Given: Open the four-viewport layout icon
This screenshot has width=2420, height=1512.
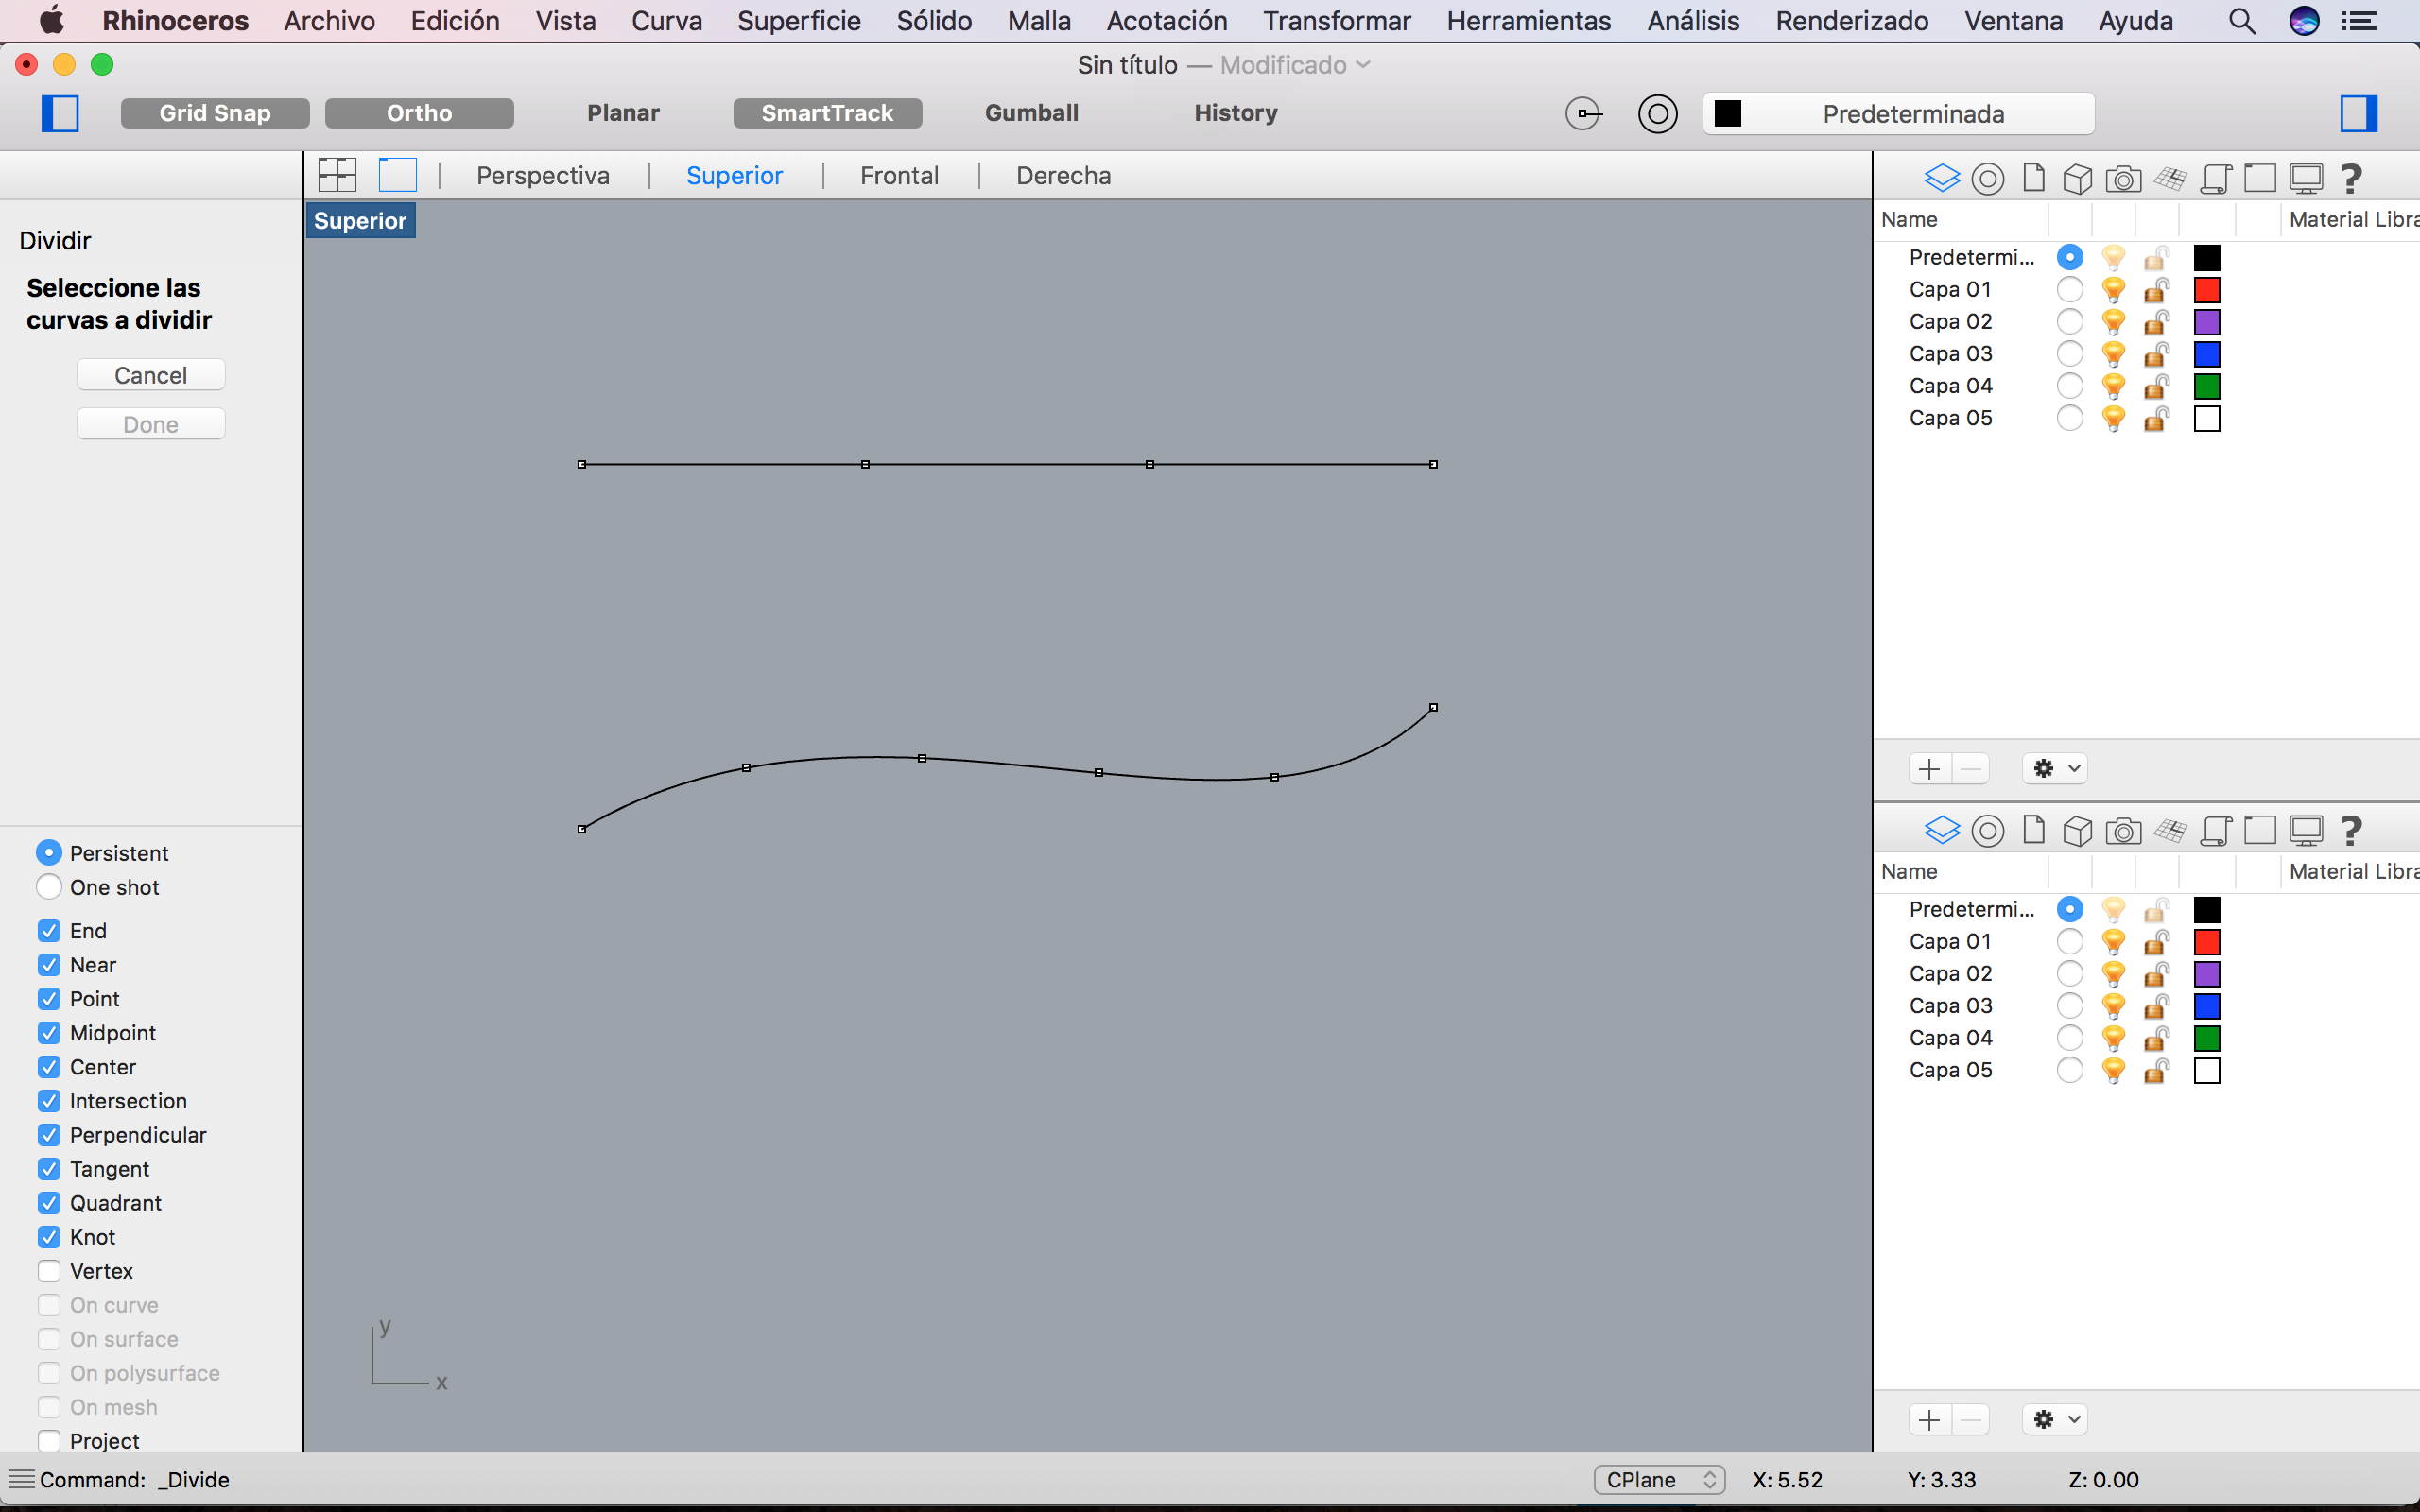Looking at the screenshot, I should coord(336,174).
